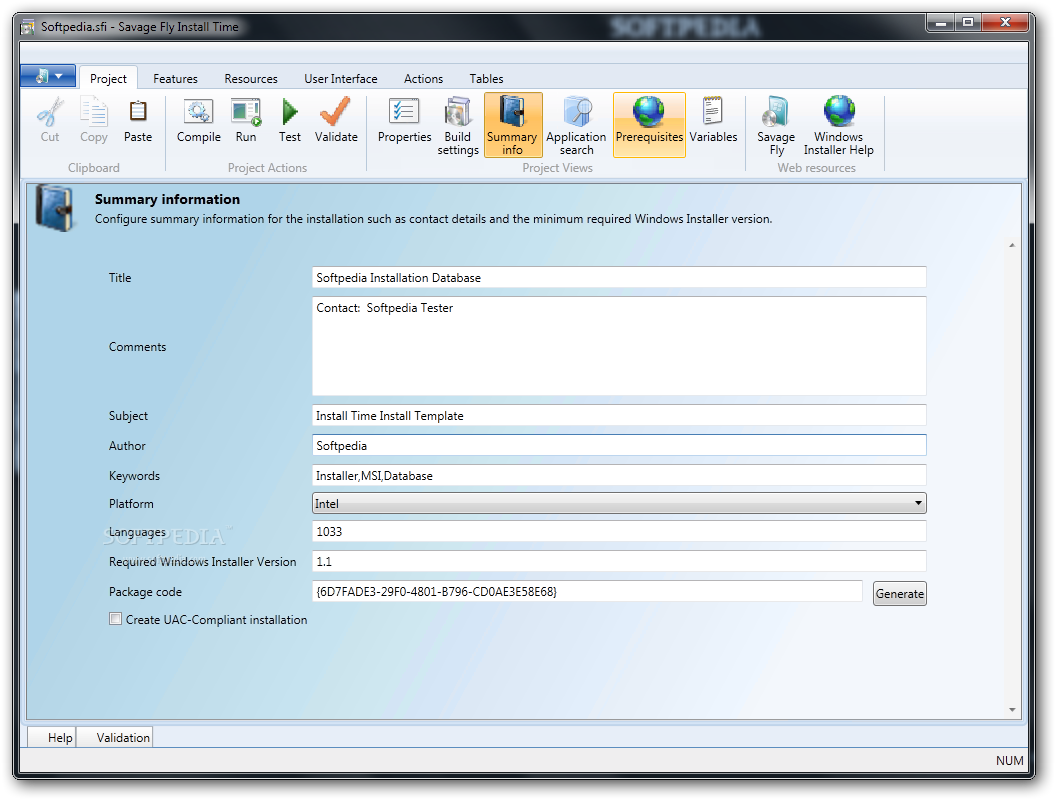Screen dimensions: 1056x800
Task: Click into the Comments text area
Action: (619, 345)
